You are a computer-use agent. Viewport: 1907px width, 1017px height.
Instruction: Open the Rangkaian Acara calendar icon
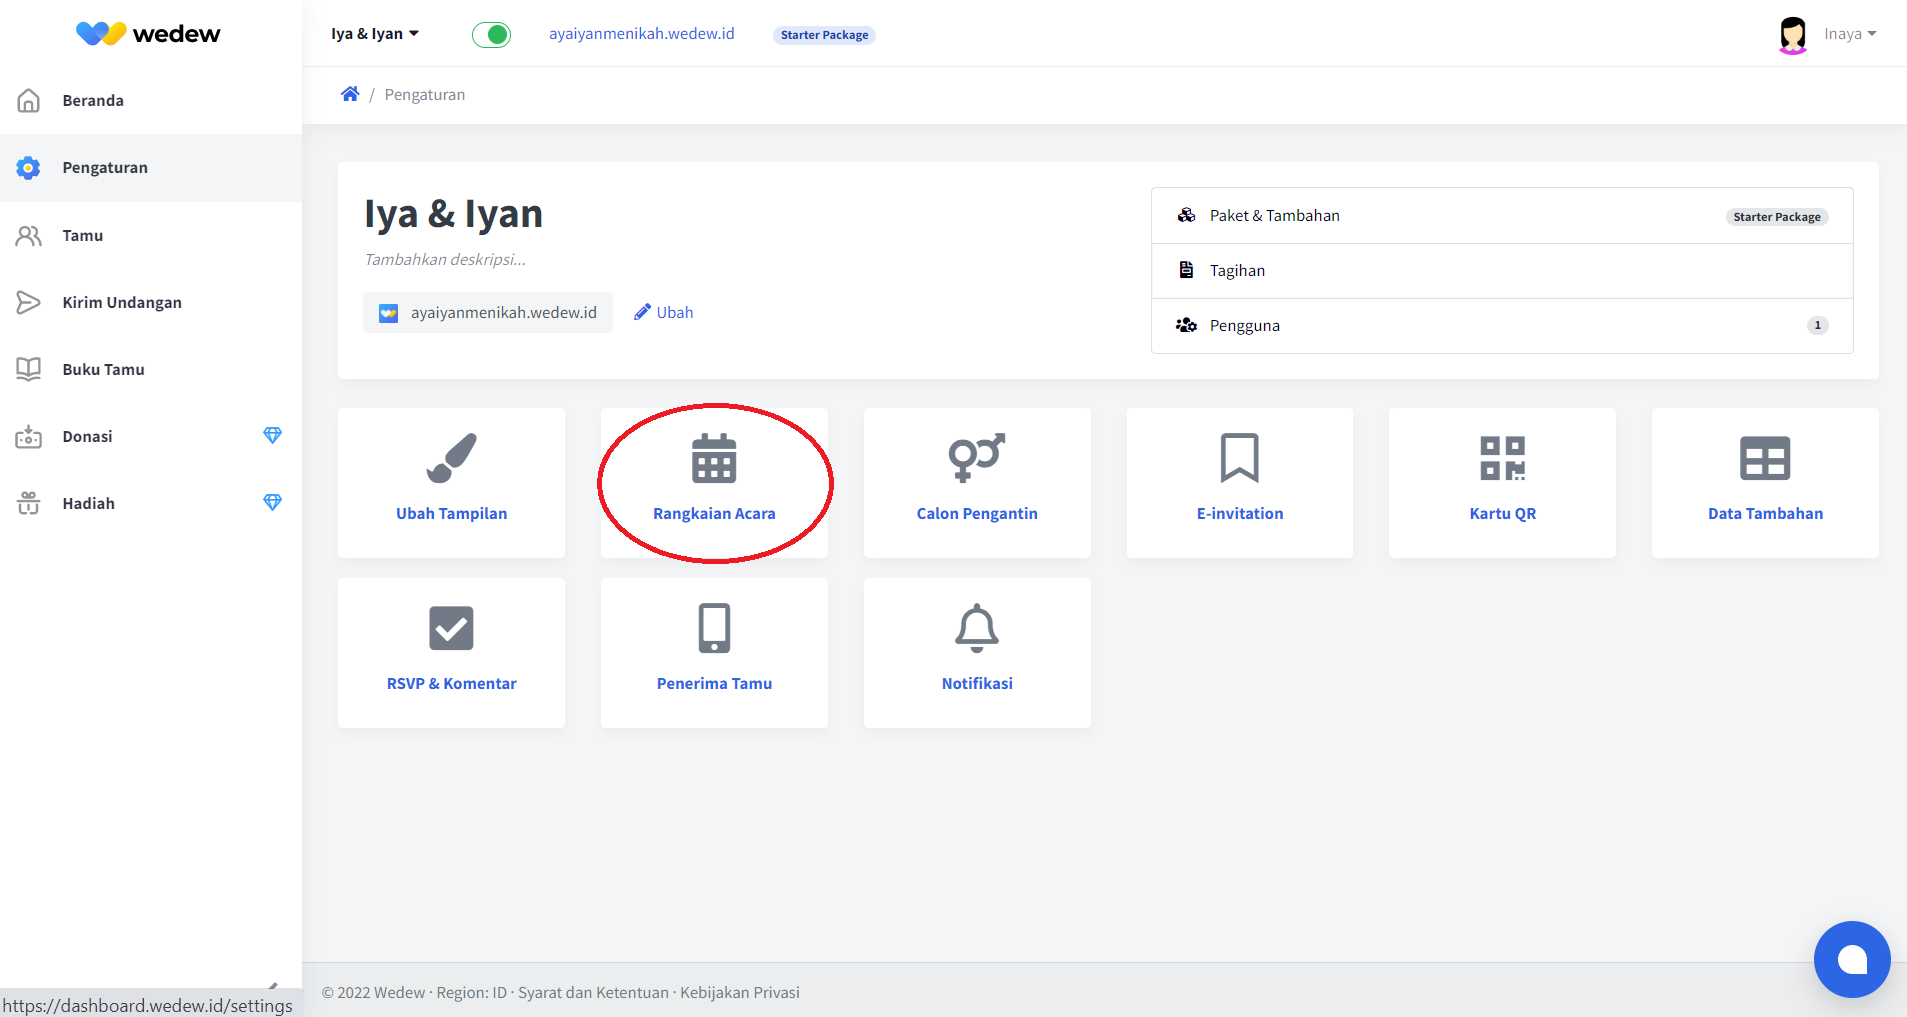pos(714,458)
